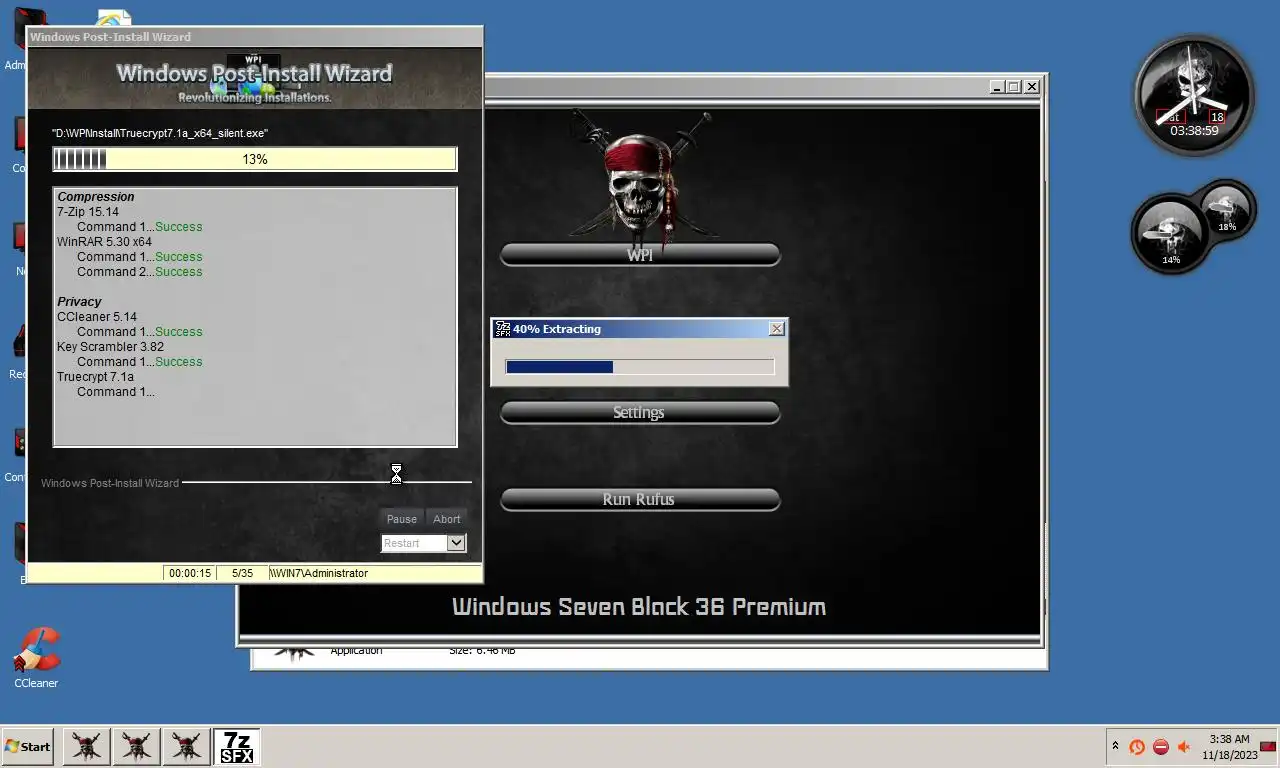Open the muted volume speaker tray icon
This screenshot has width=1280, height=768.
tap(1185, 747)
